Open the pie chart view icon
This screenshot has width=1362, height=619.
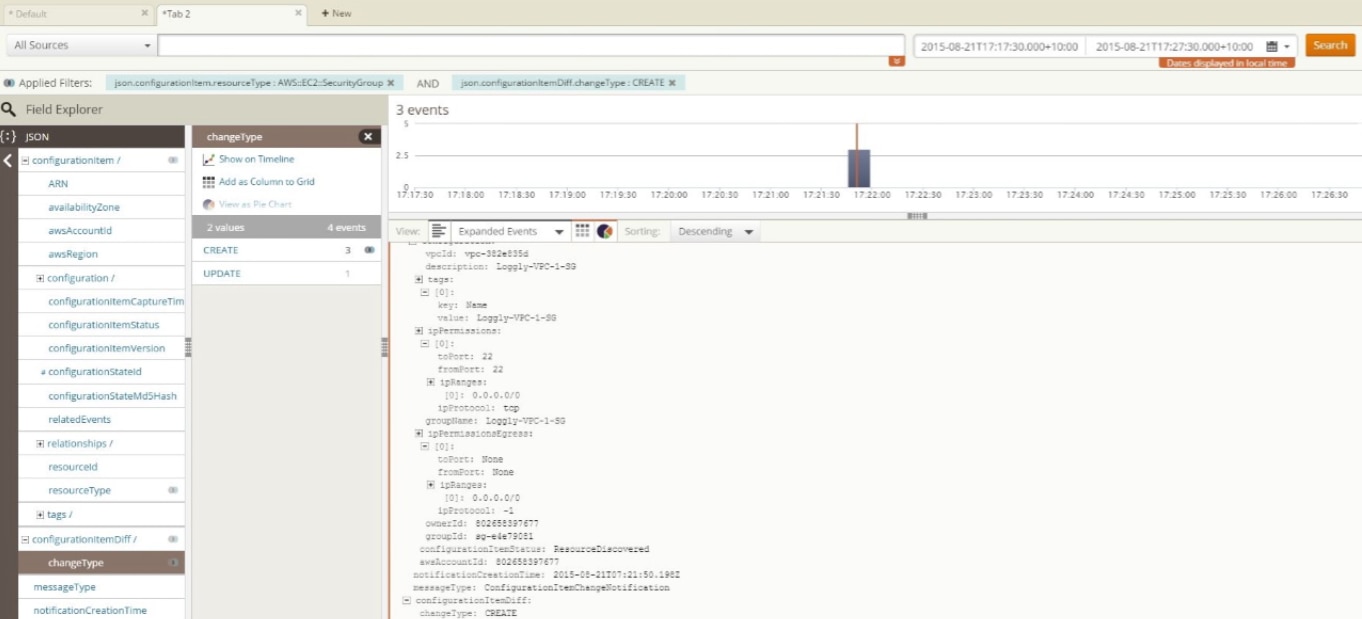click(x=605, y=231)
